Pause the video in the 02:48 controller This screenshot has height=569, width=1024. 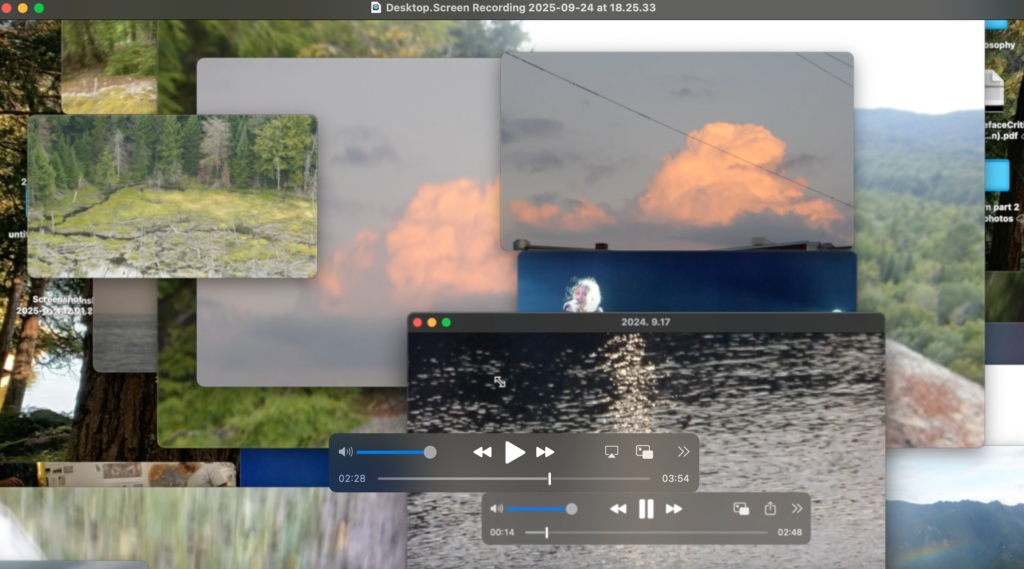click(646, 509)
